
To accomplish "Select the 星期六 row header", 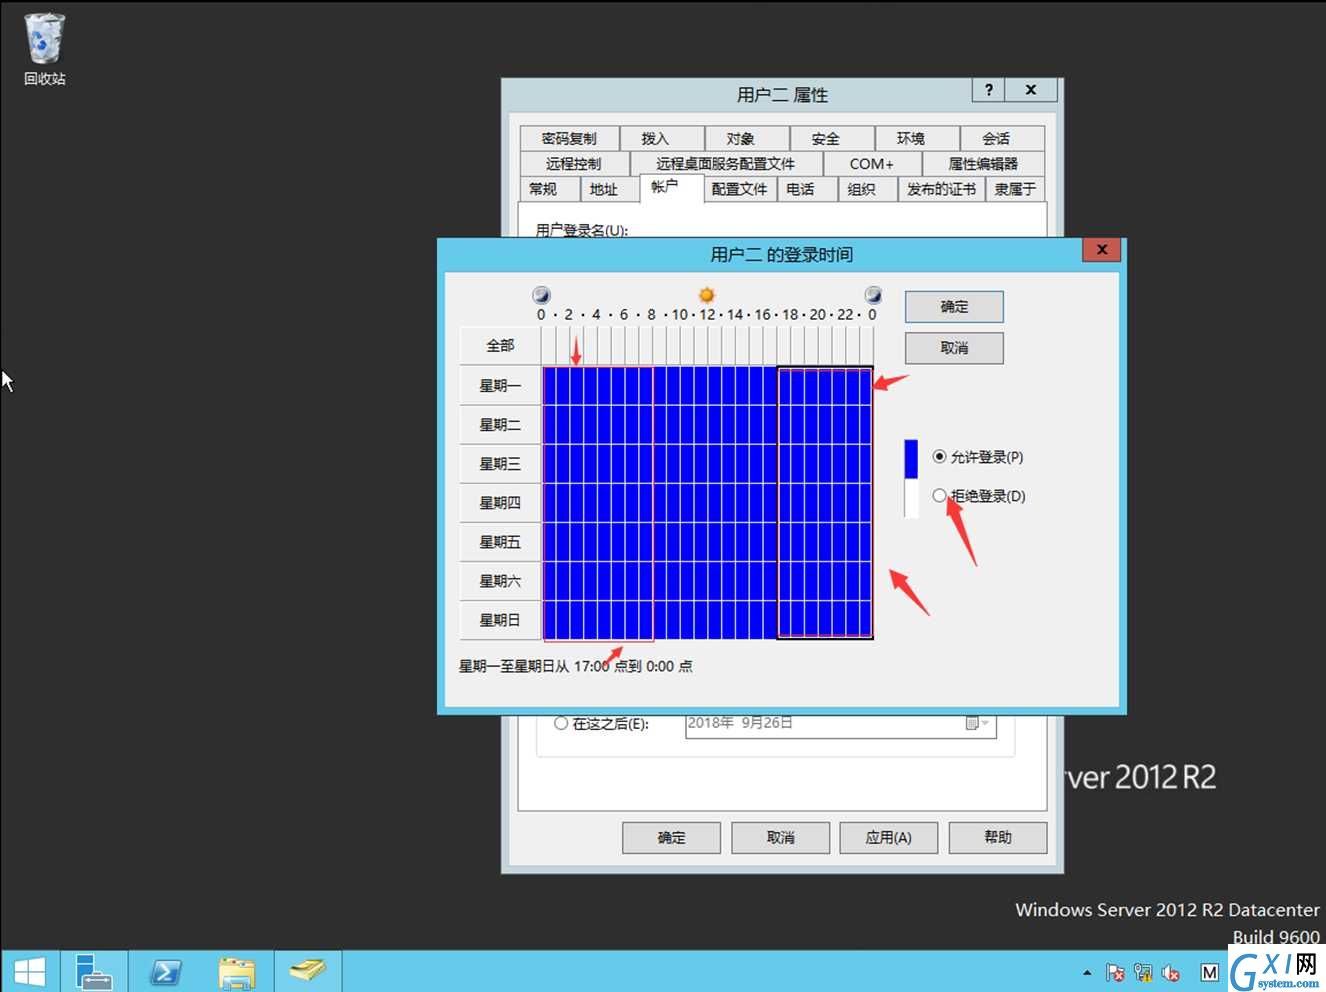I will (x=500, y=580).
